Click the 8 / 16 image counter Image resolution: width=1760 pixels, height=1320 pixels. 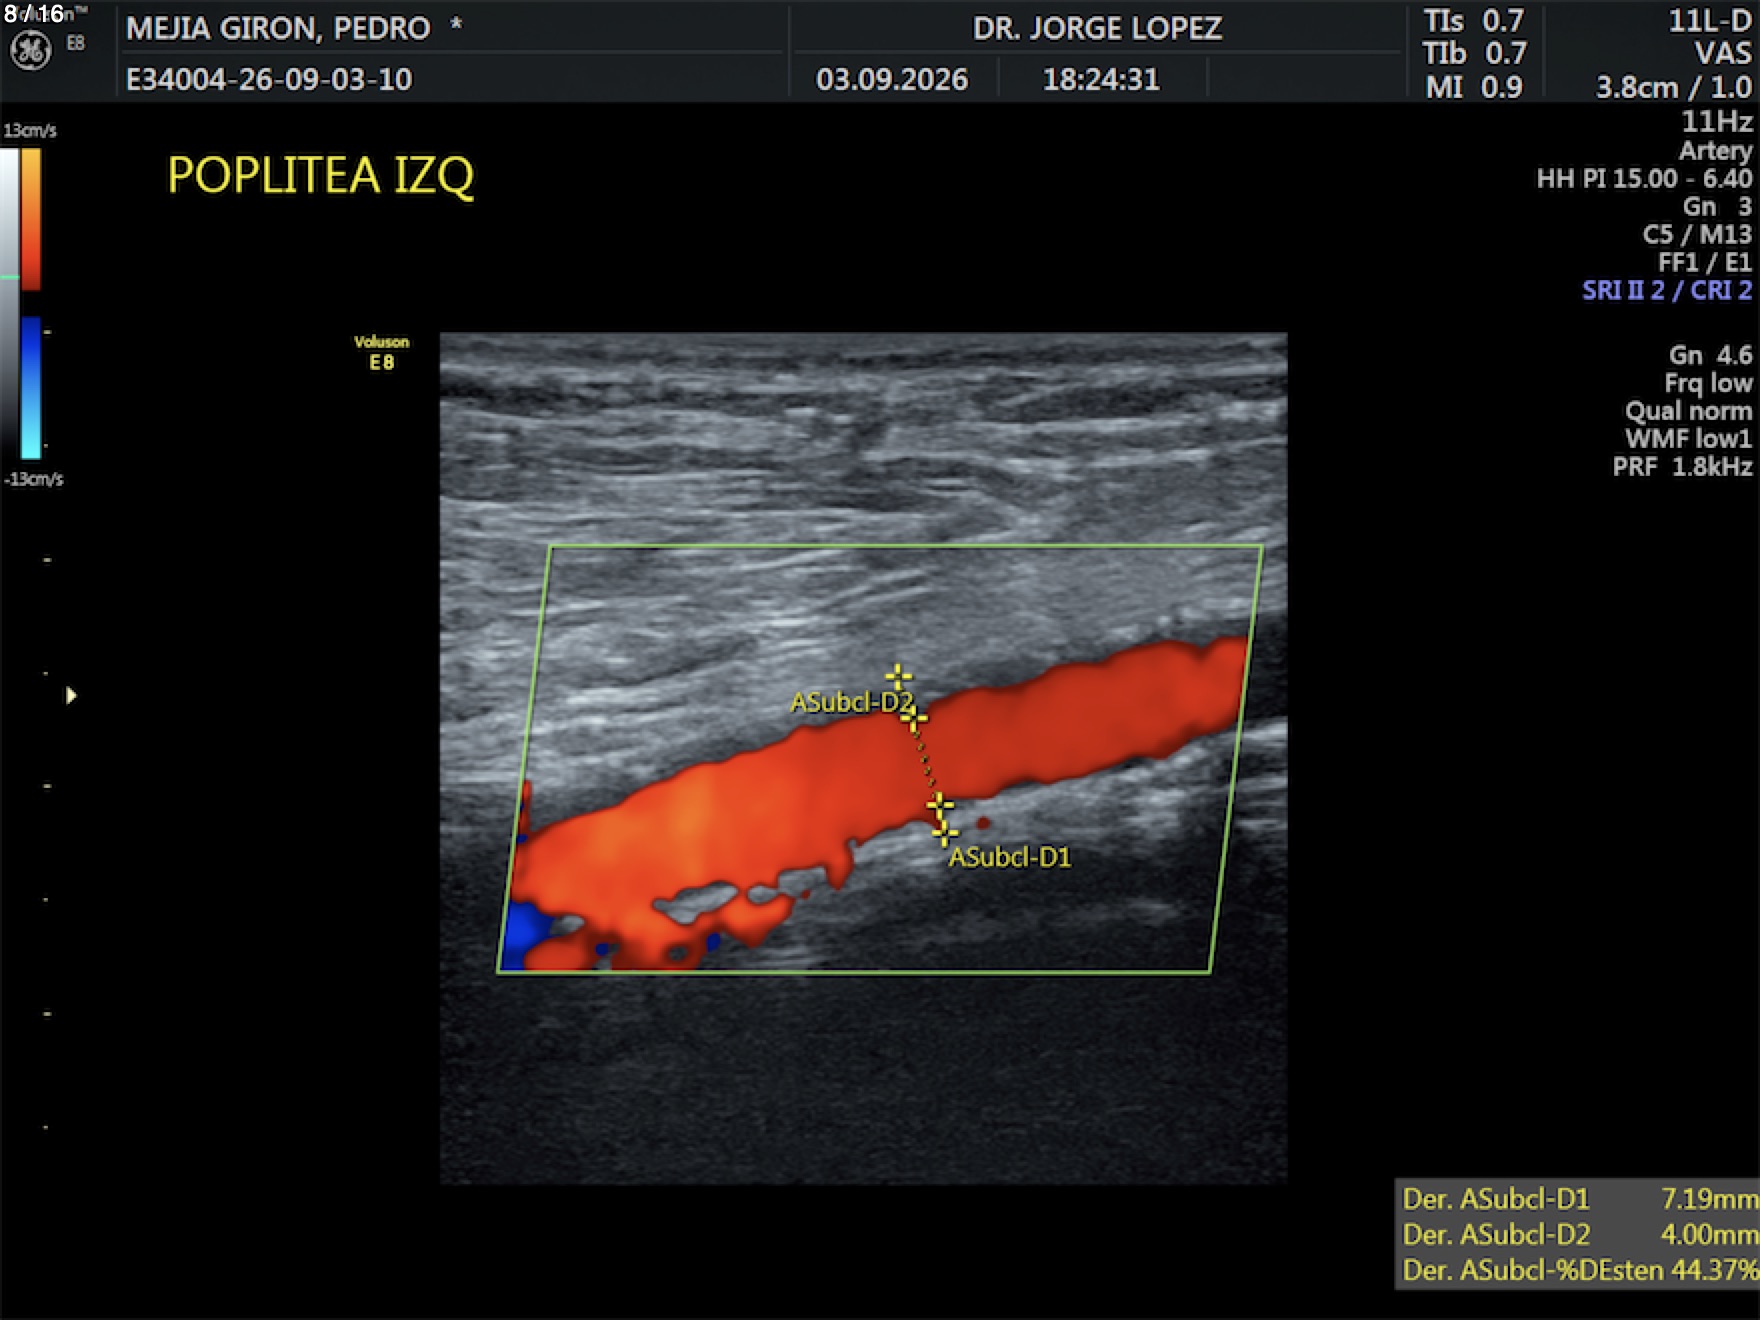[34, 14]
